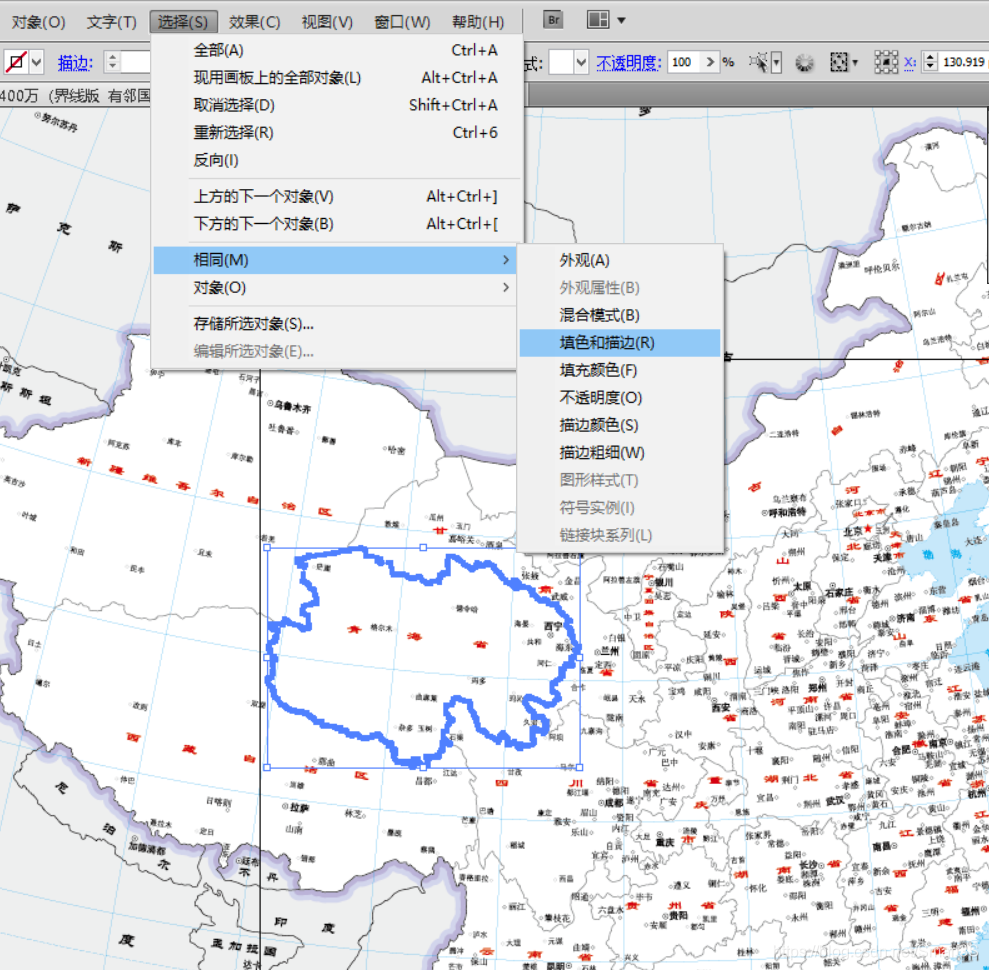Click the select similar objects icon
Image resolution: width=989 pixels, height=970 pixels.
click(759, 62)
